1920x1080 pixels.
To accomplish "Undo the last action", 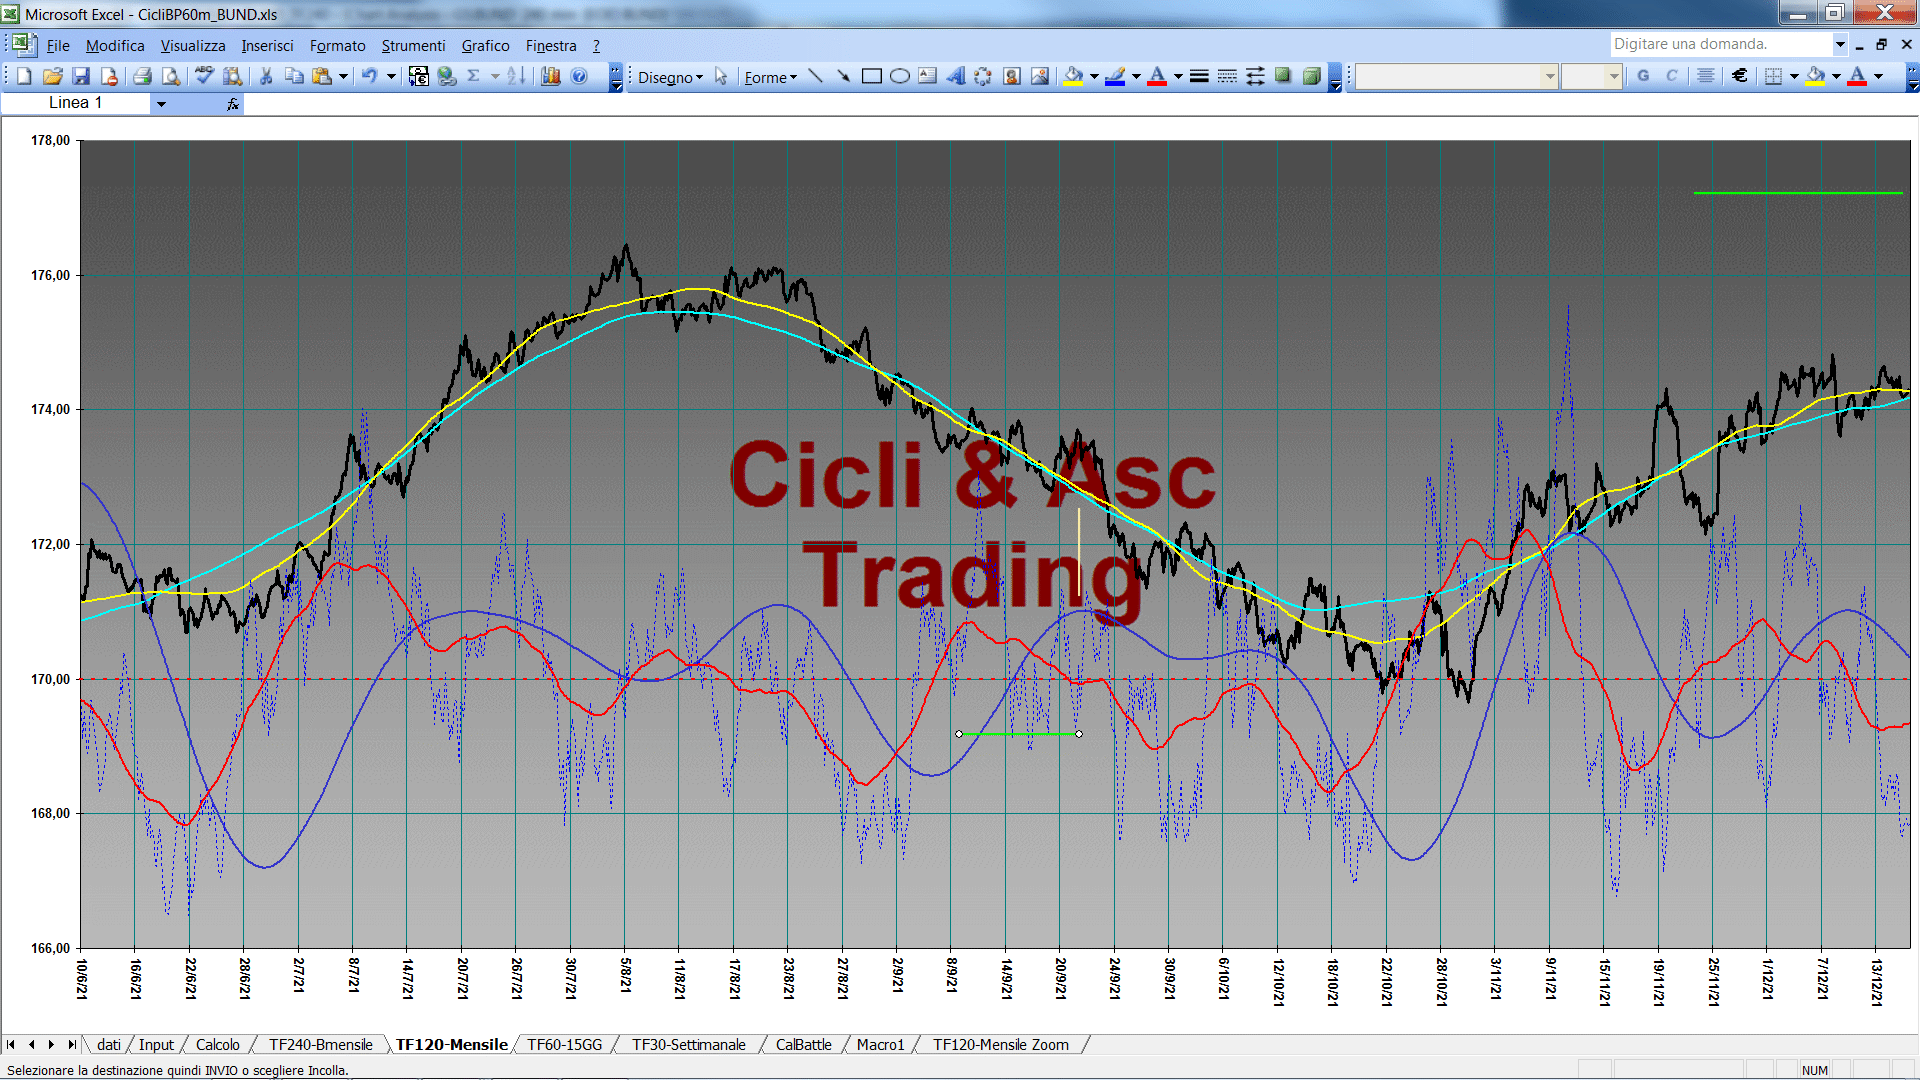I will click(x=369, y=76).
